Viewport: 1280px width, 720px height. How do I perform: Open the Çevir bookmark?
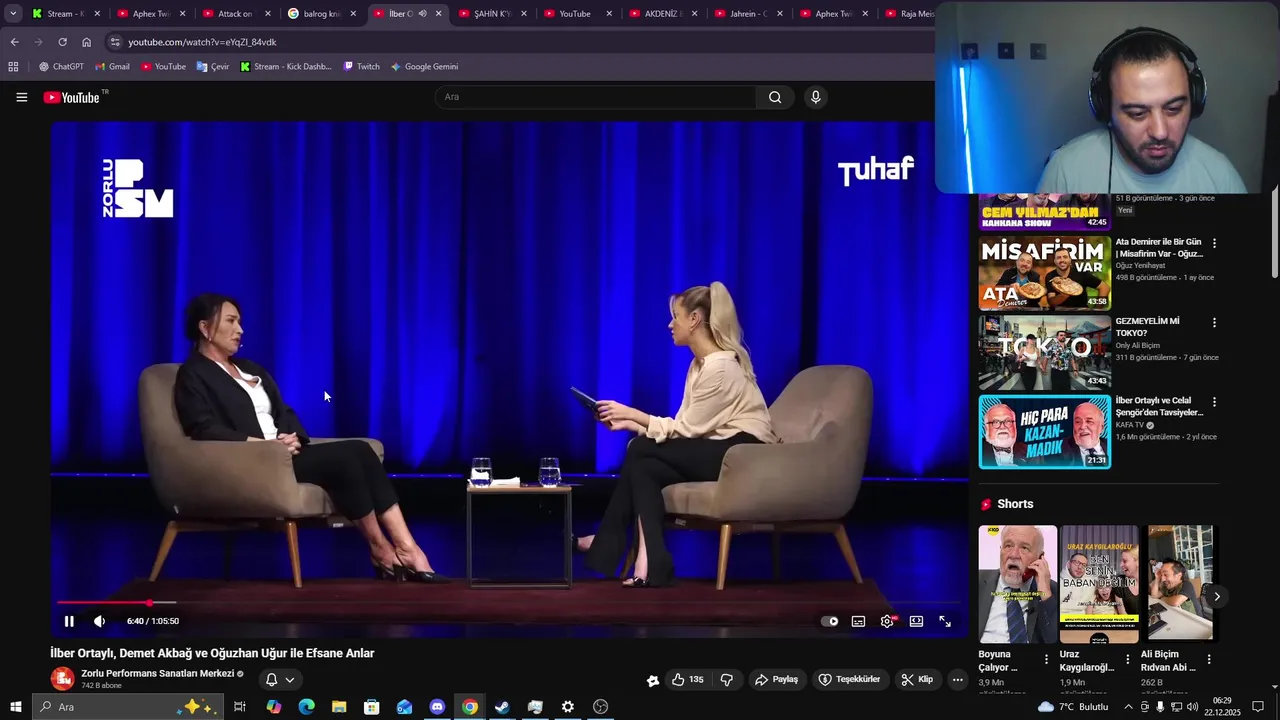[x=213, y=67]
